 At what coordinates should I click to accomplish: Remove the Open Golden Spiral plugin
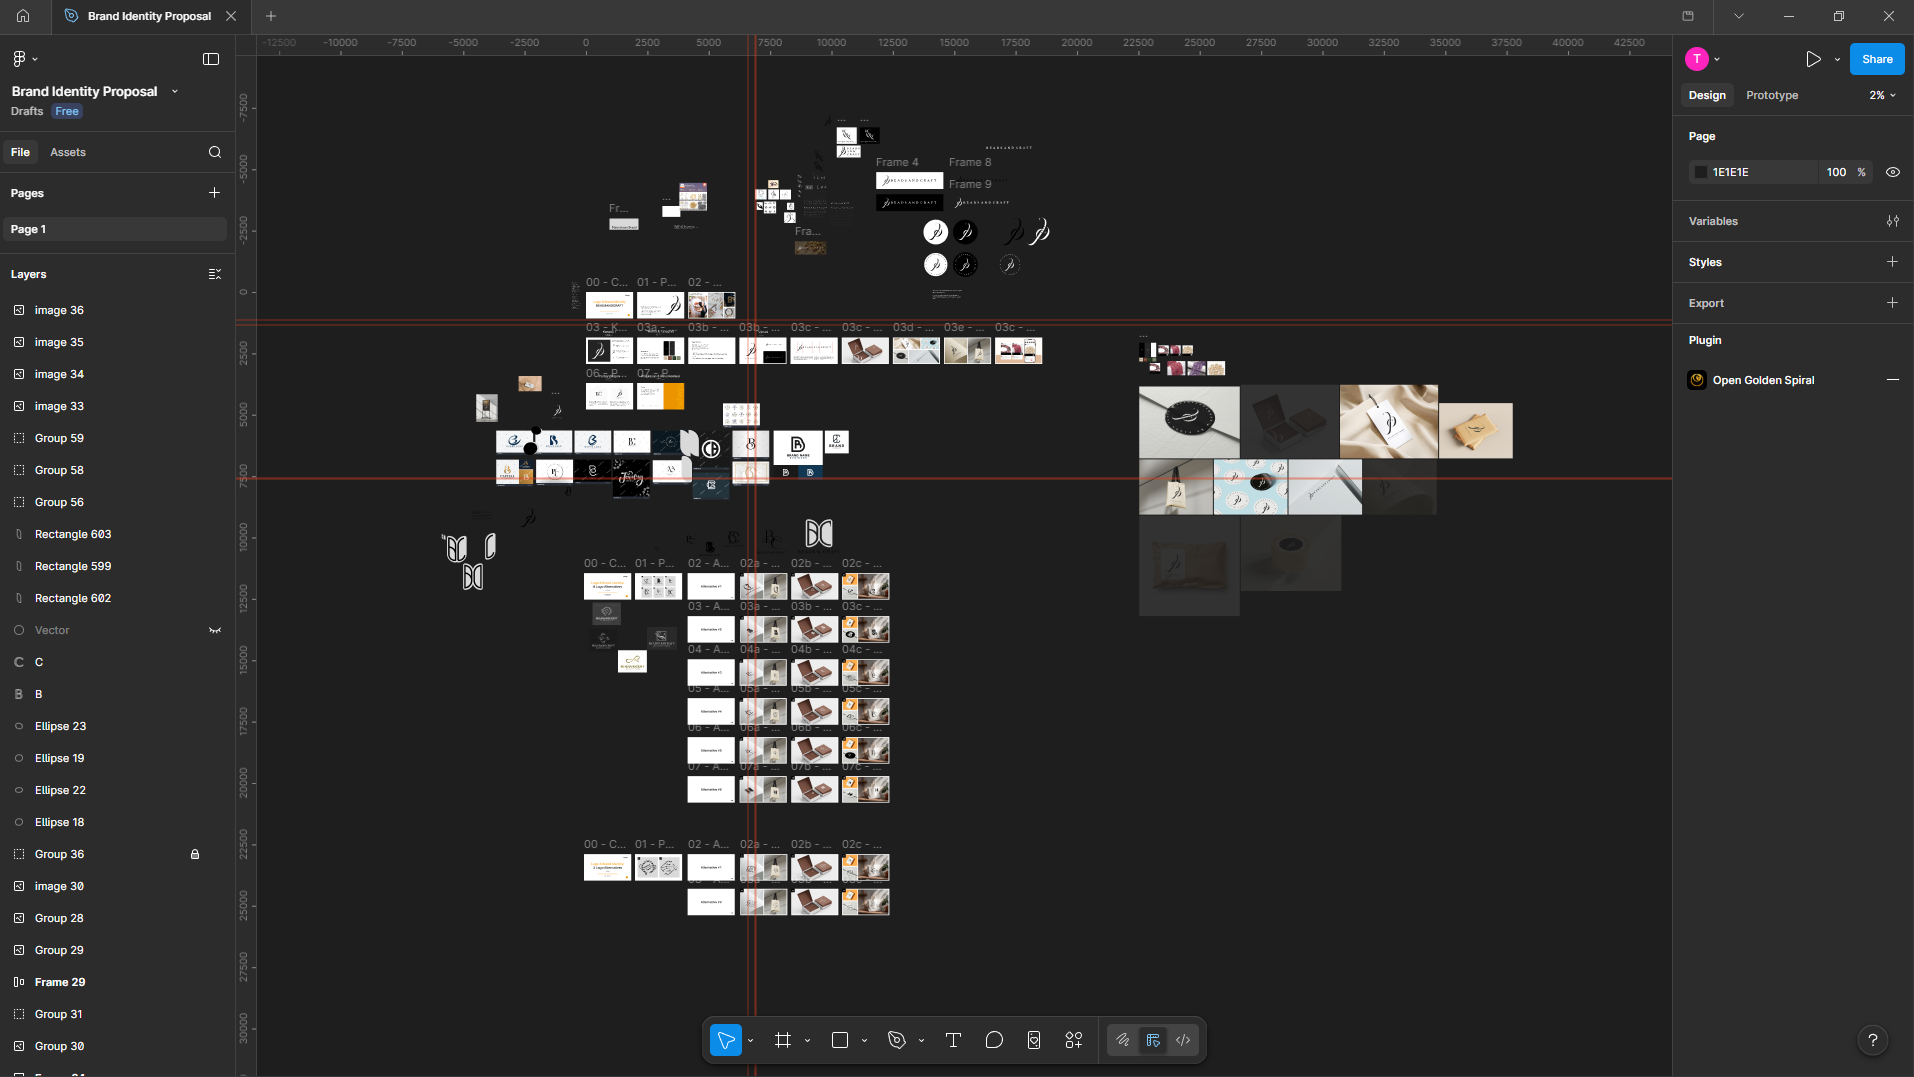pyautogui.click(x=1893, y=380)
